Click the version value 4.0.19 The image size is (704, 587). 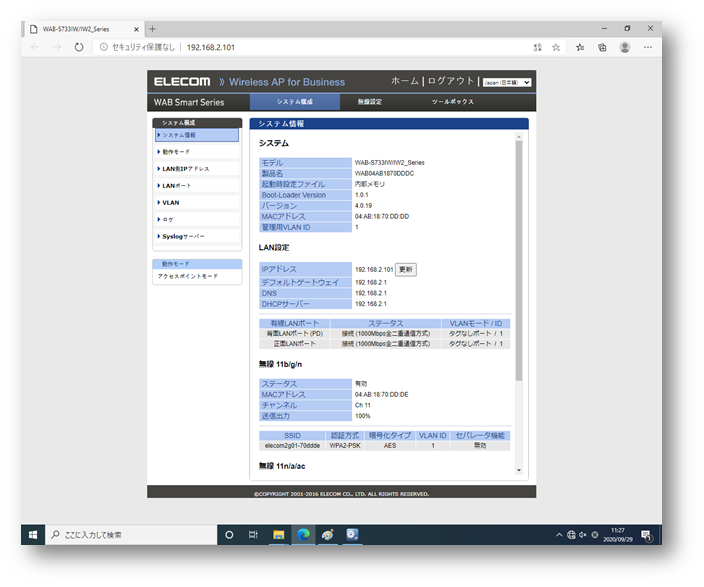pos(363,206)
